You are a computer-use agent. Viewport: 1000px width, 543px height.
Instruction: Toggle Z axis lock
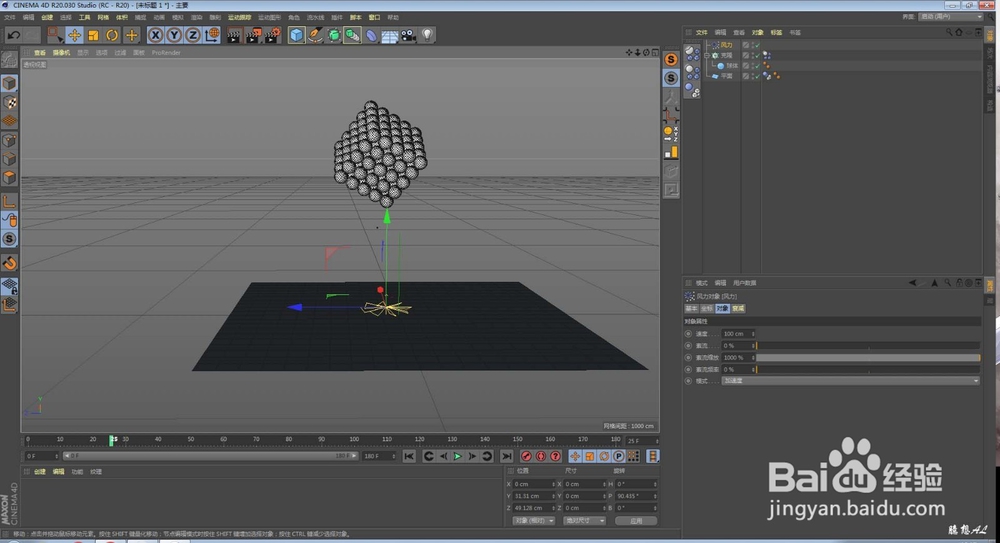[193, 35]
